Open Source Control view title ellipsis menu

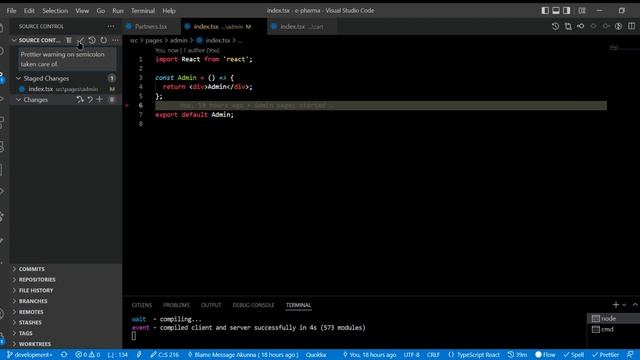pyautogui.click(x=111, y=27)
